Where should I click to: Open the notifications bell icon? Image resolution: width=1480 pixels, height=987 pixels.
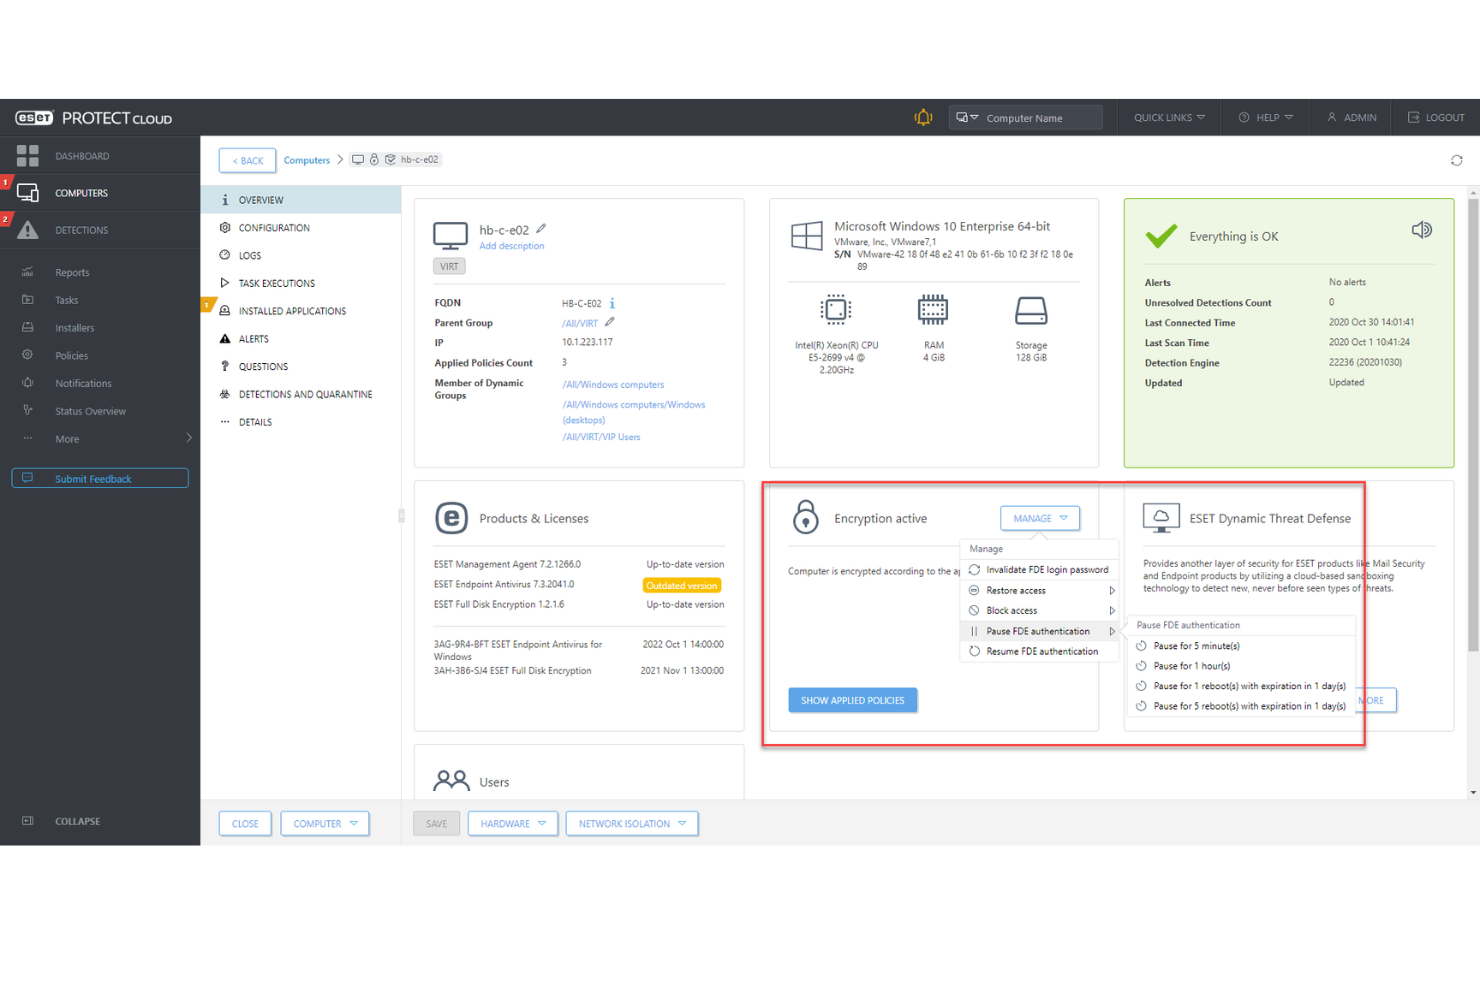coord(922,117)
